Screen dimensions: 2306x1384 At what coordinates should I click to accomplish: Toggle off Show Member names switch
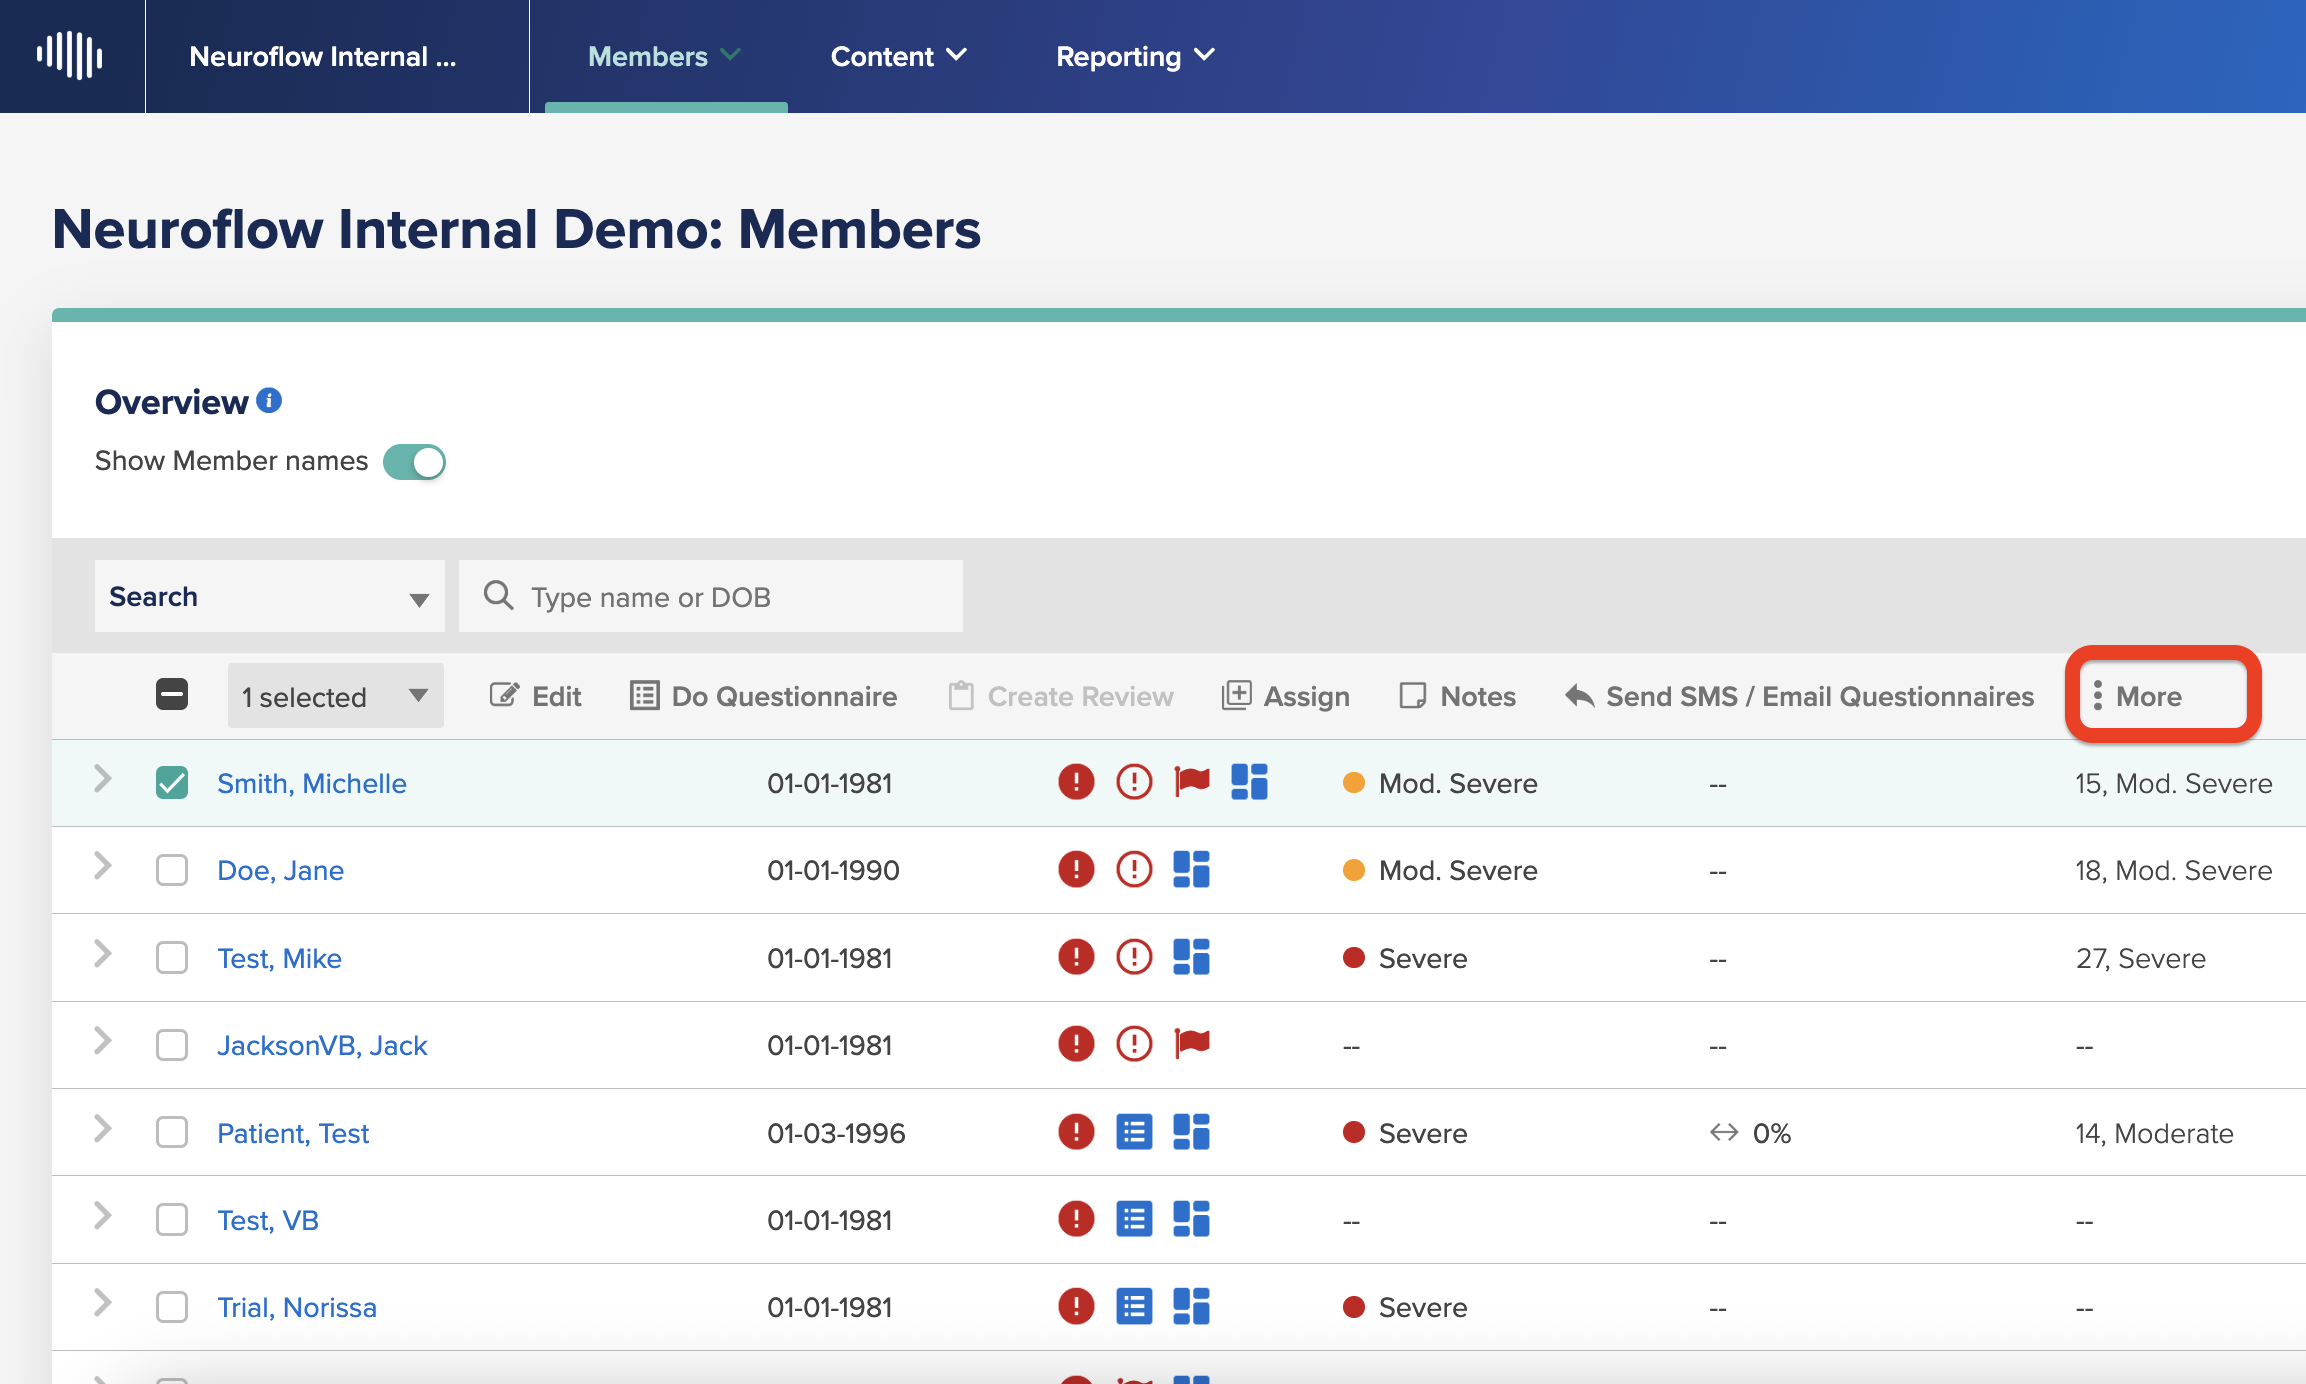click(x=414, y=462)
